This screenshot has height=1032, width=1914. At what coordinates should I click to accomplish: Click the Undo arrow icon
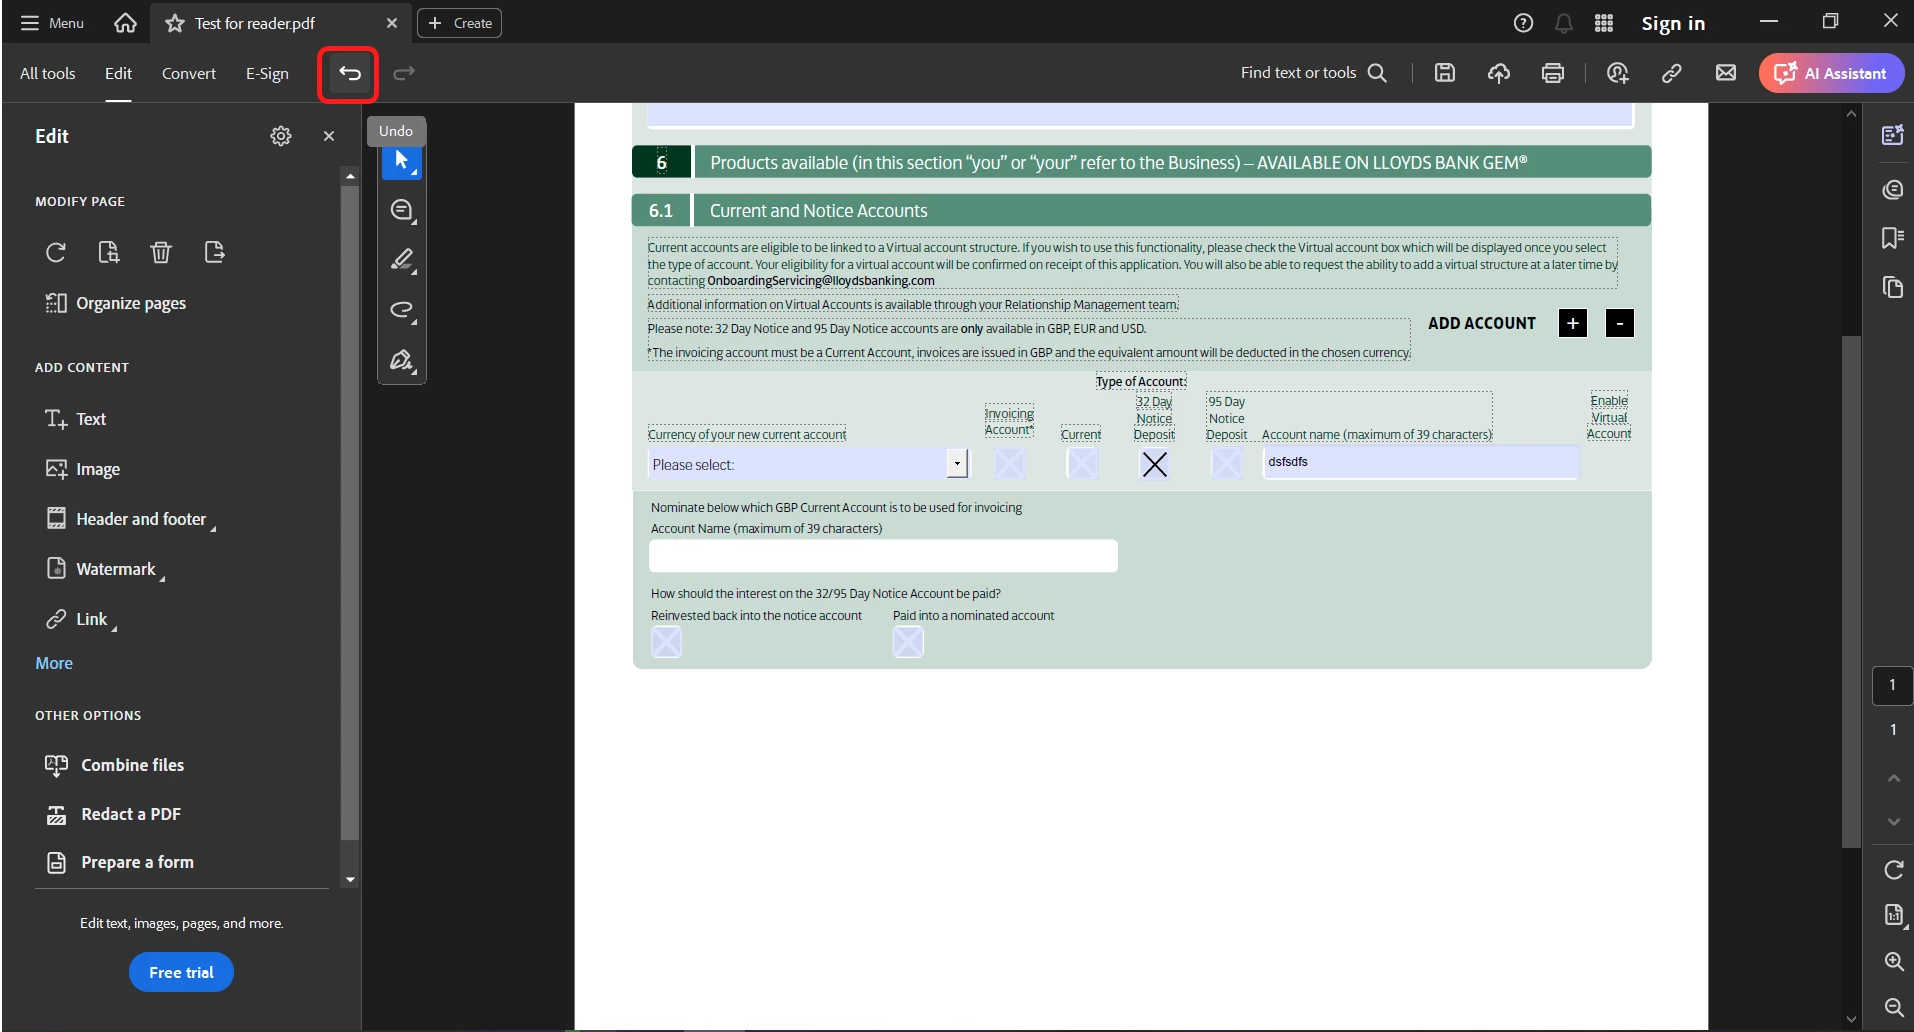349,73
